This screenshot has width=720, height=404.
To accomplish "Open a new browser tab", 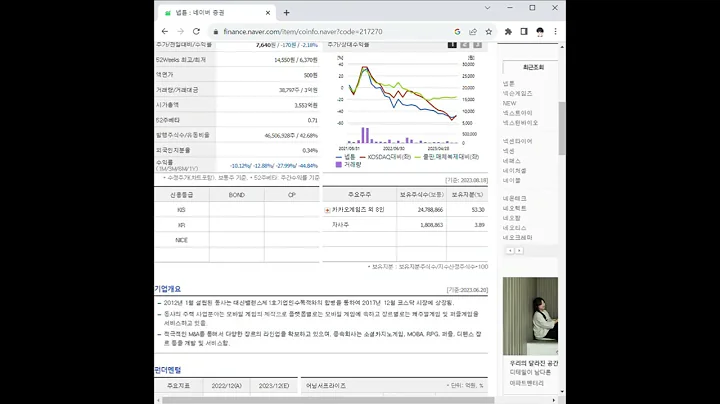I will 287,13.
